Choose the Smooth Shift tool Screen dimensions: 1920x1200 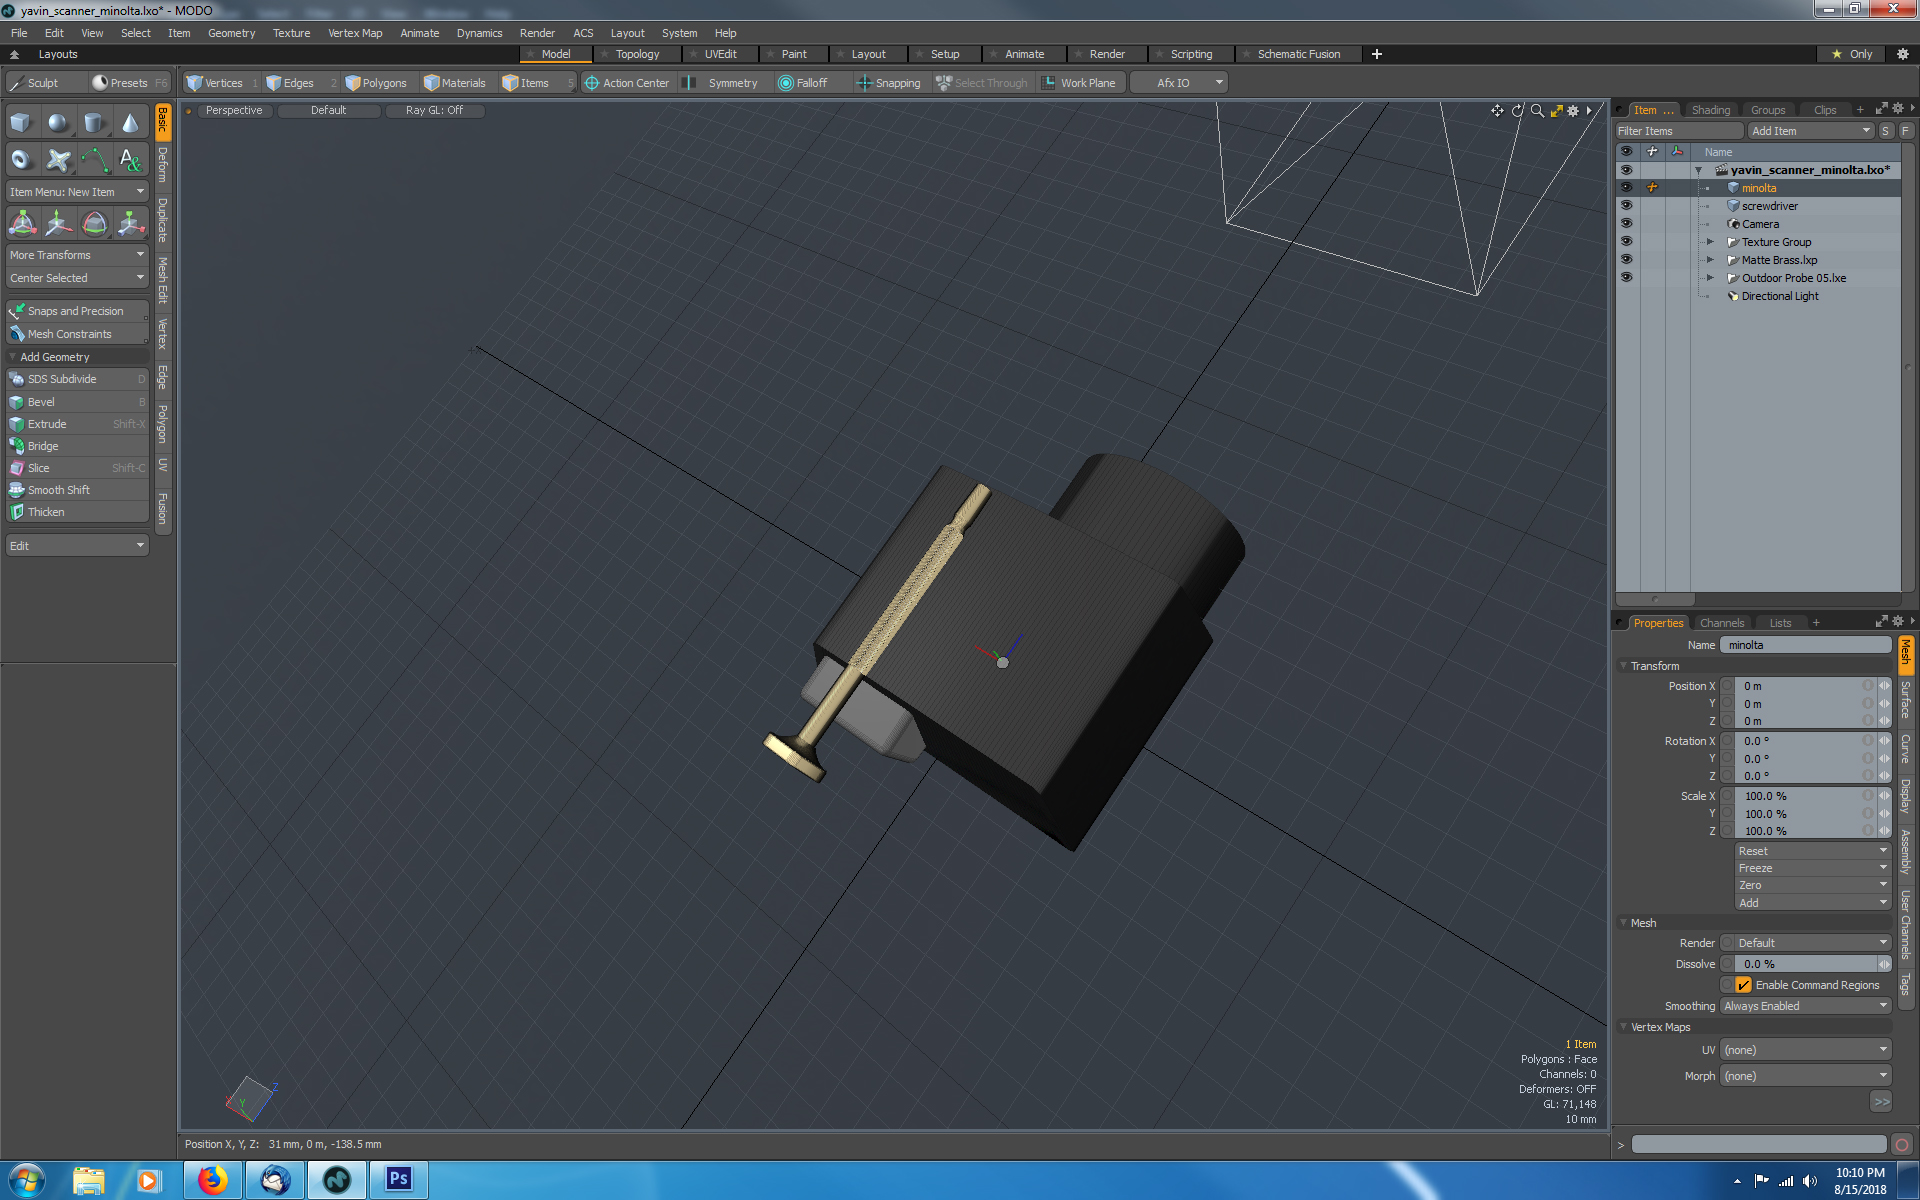tap(77, 490)
